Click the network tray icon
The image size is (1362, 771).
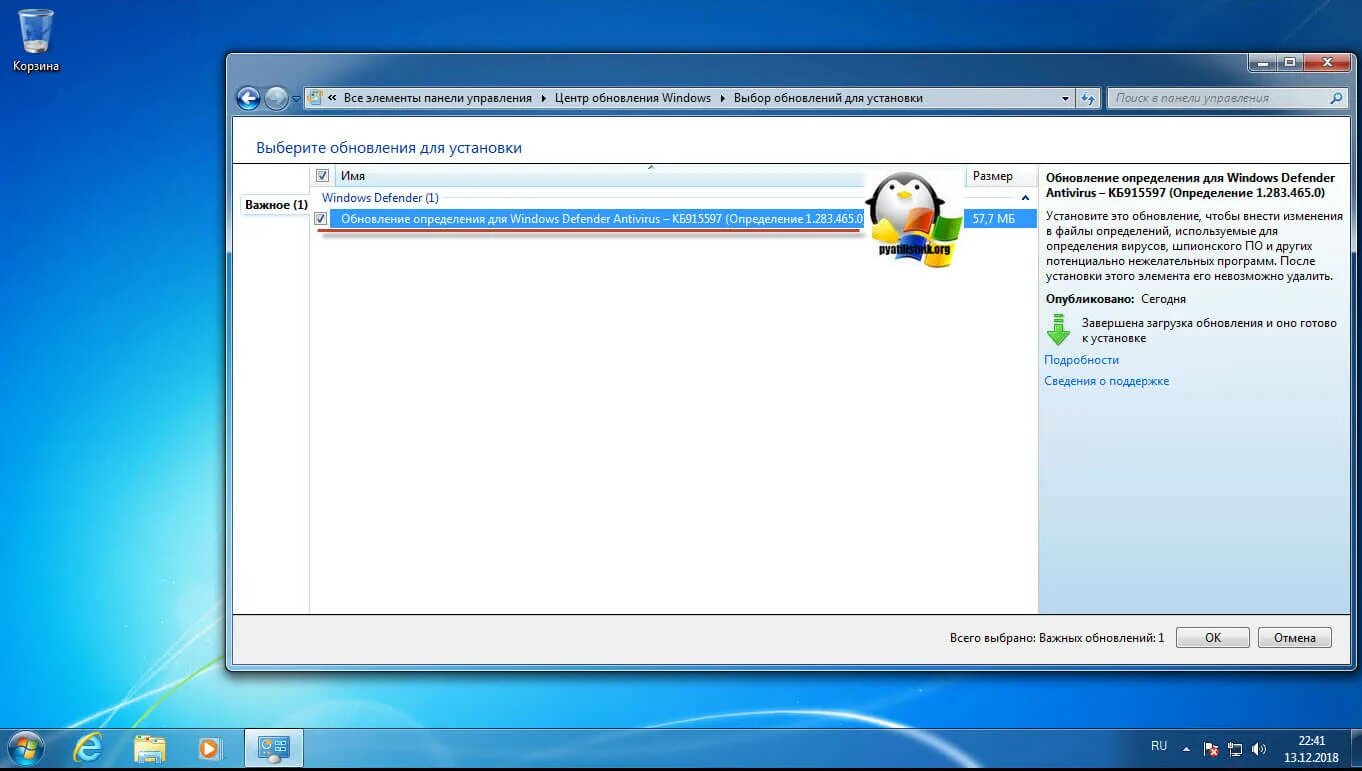[x=1235, y=748]
